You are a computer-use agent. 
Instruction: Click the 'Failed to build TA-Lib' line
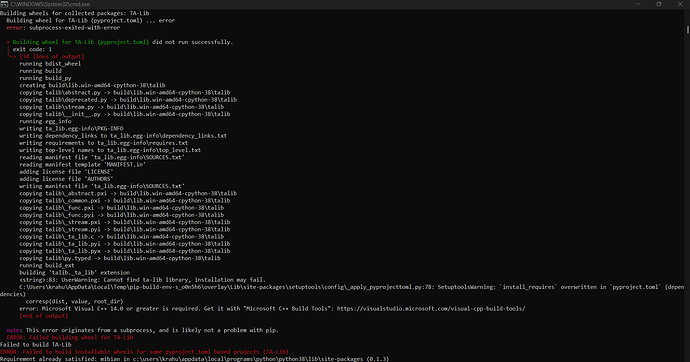(36, 345)
